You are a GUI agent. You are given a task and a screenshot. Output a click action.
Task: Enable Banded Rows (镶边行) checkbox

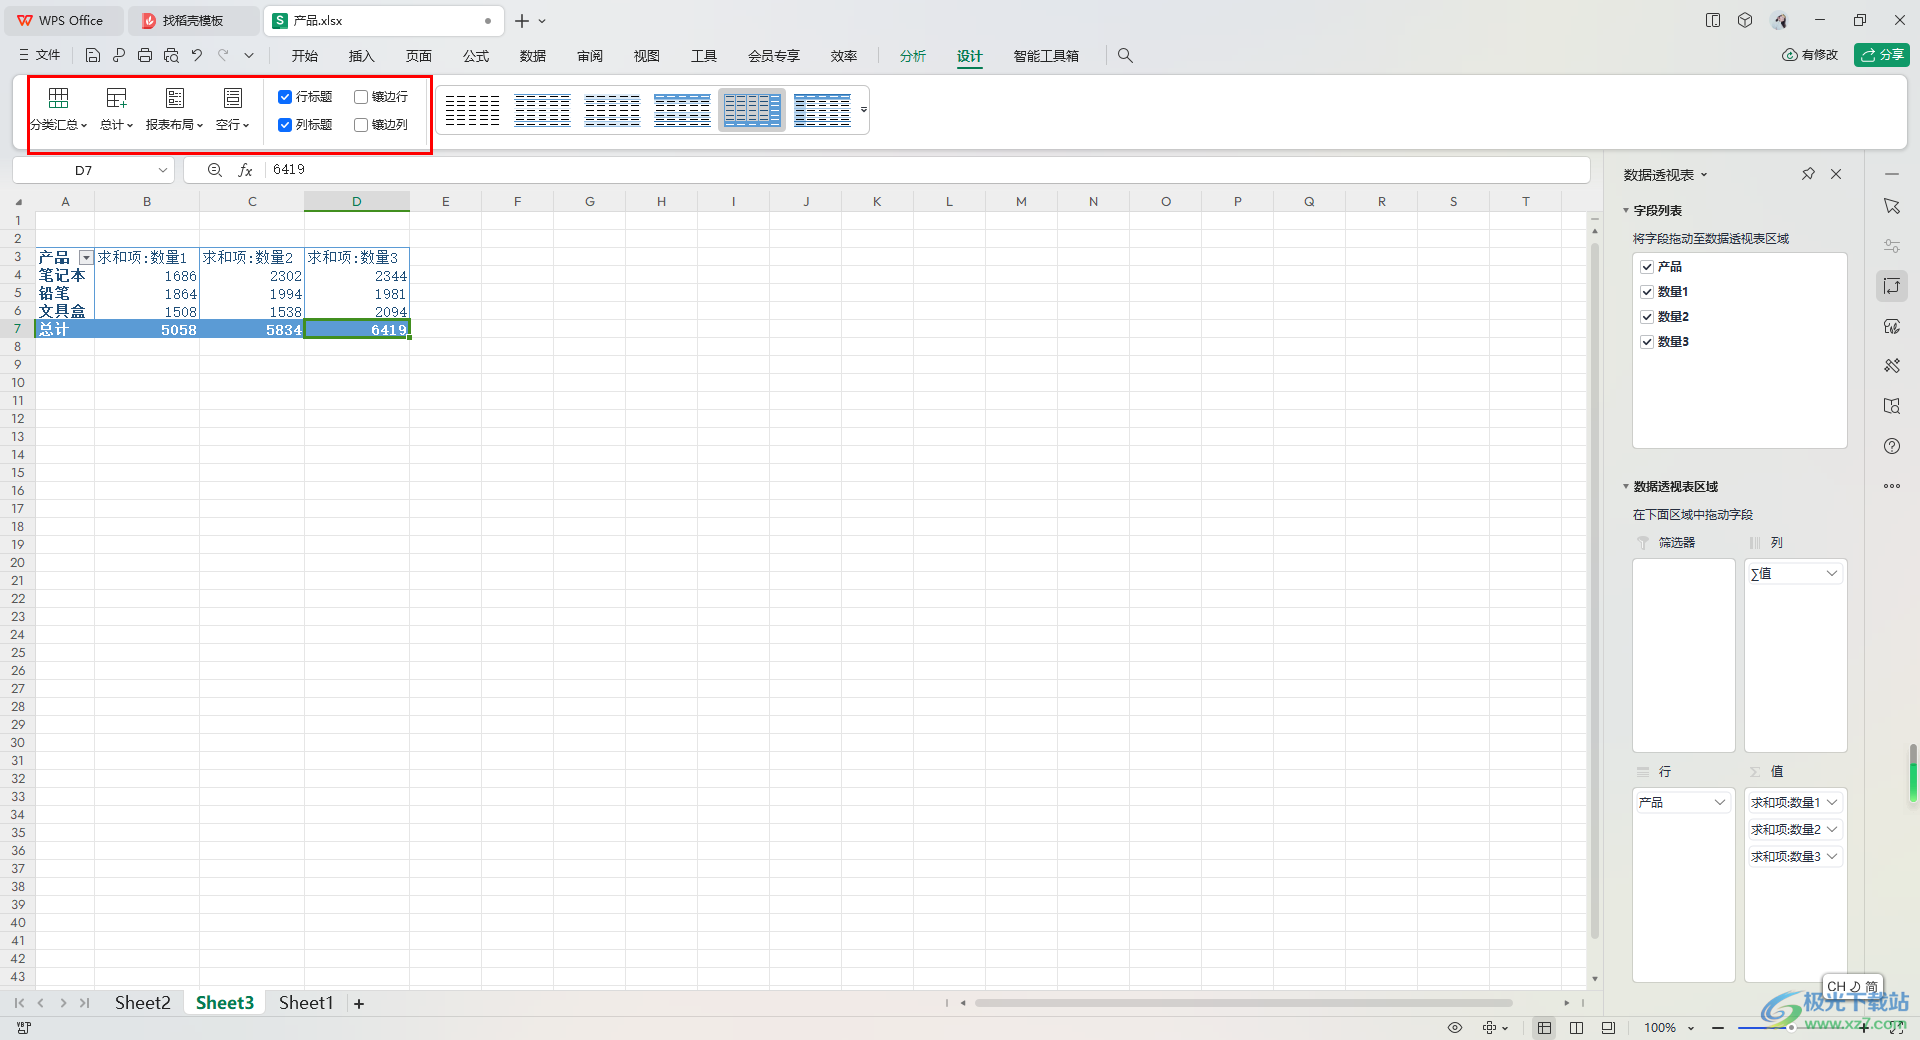tap(361, 97)
